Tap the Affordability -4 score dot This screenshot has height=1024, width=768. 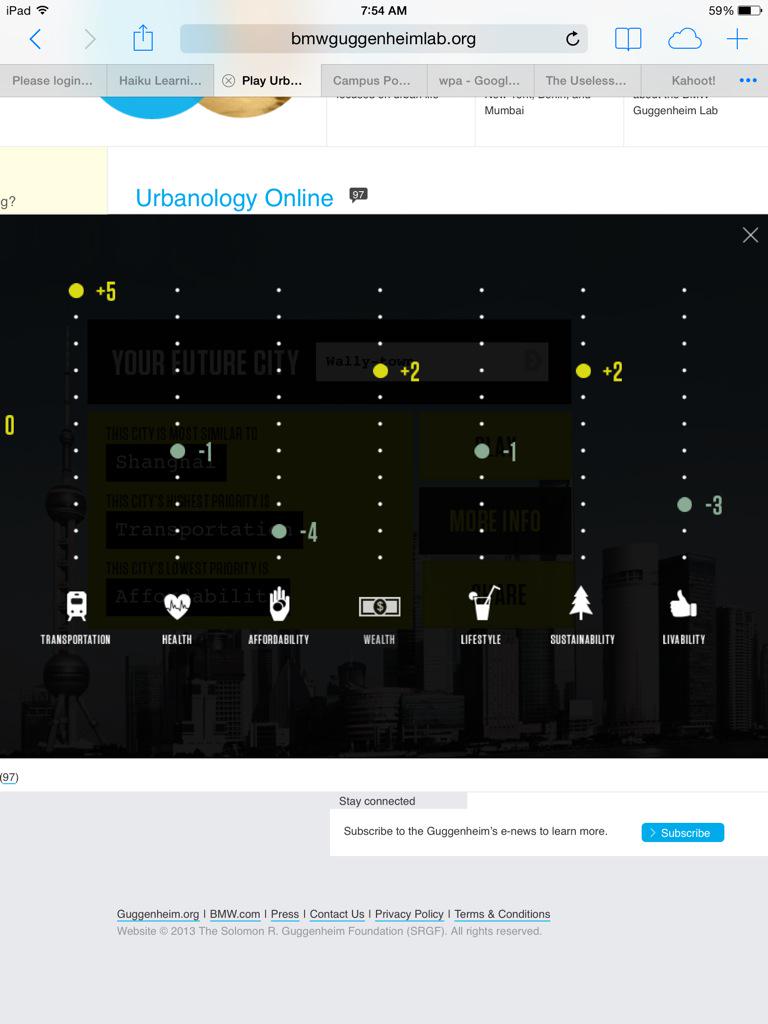pos(279,531)
